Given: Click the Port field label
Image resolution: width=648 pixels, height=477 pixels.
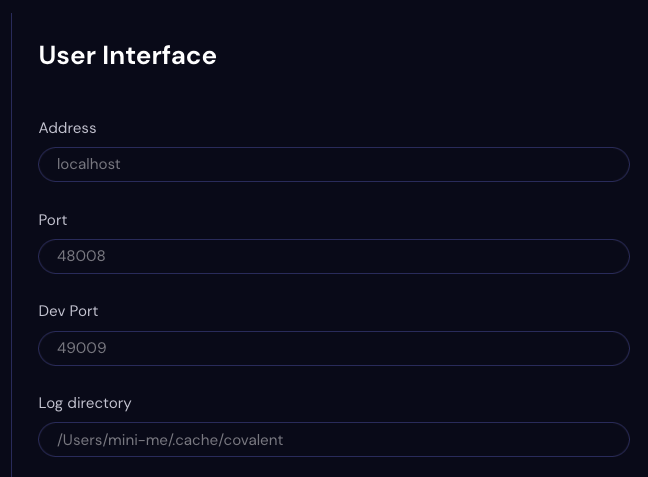Looking at the screenshot, I should click(53, 220).
